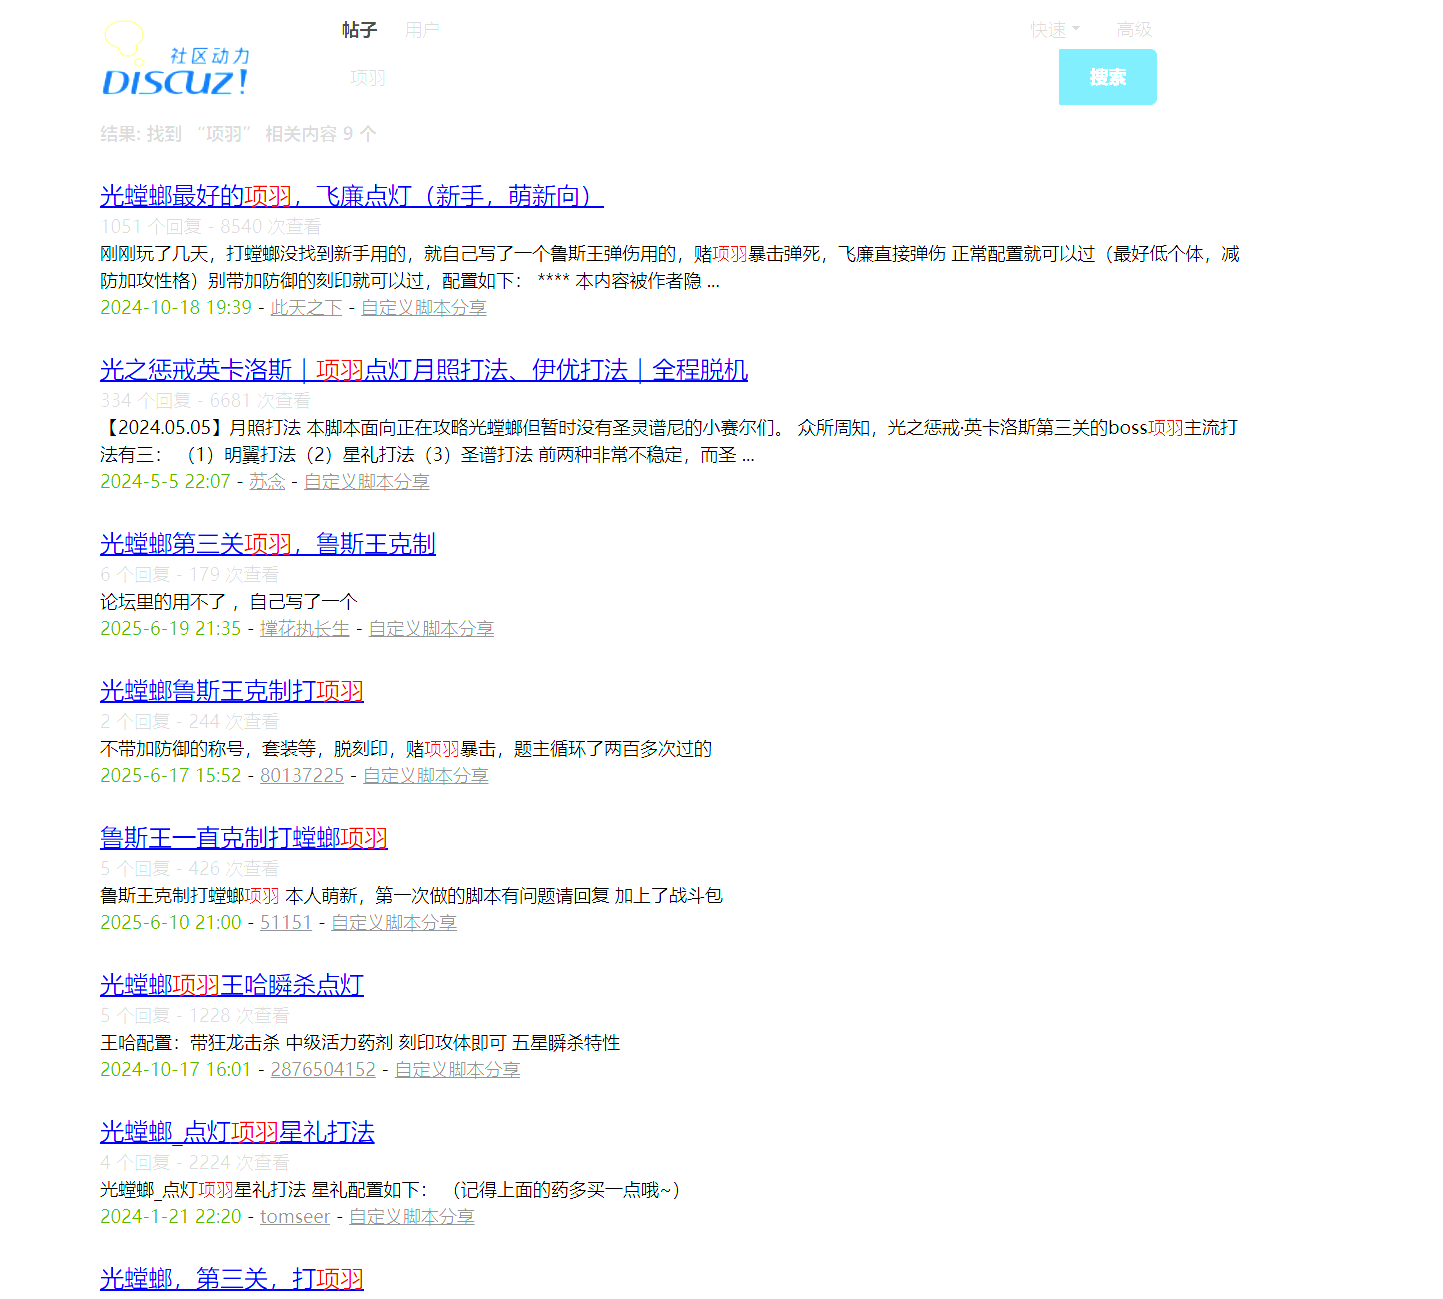
Task: Click stats text 5 个回复 - 426 次查看
Action: click(190, 869)
